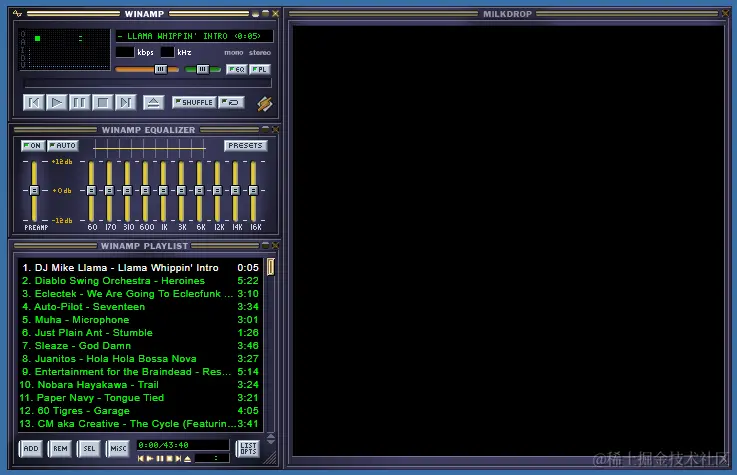The height and width of the screenshot is (475, 737).
Task: Select track Eclectek - We Are Going To Eclecfunk
Action: [x=140, y=294]
